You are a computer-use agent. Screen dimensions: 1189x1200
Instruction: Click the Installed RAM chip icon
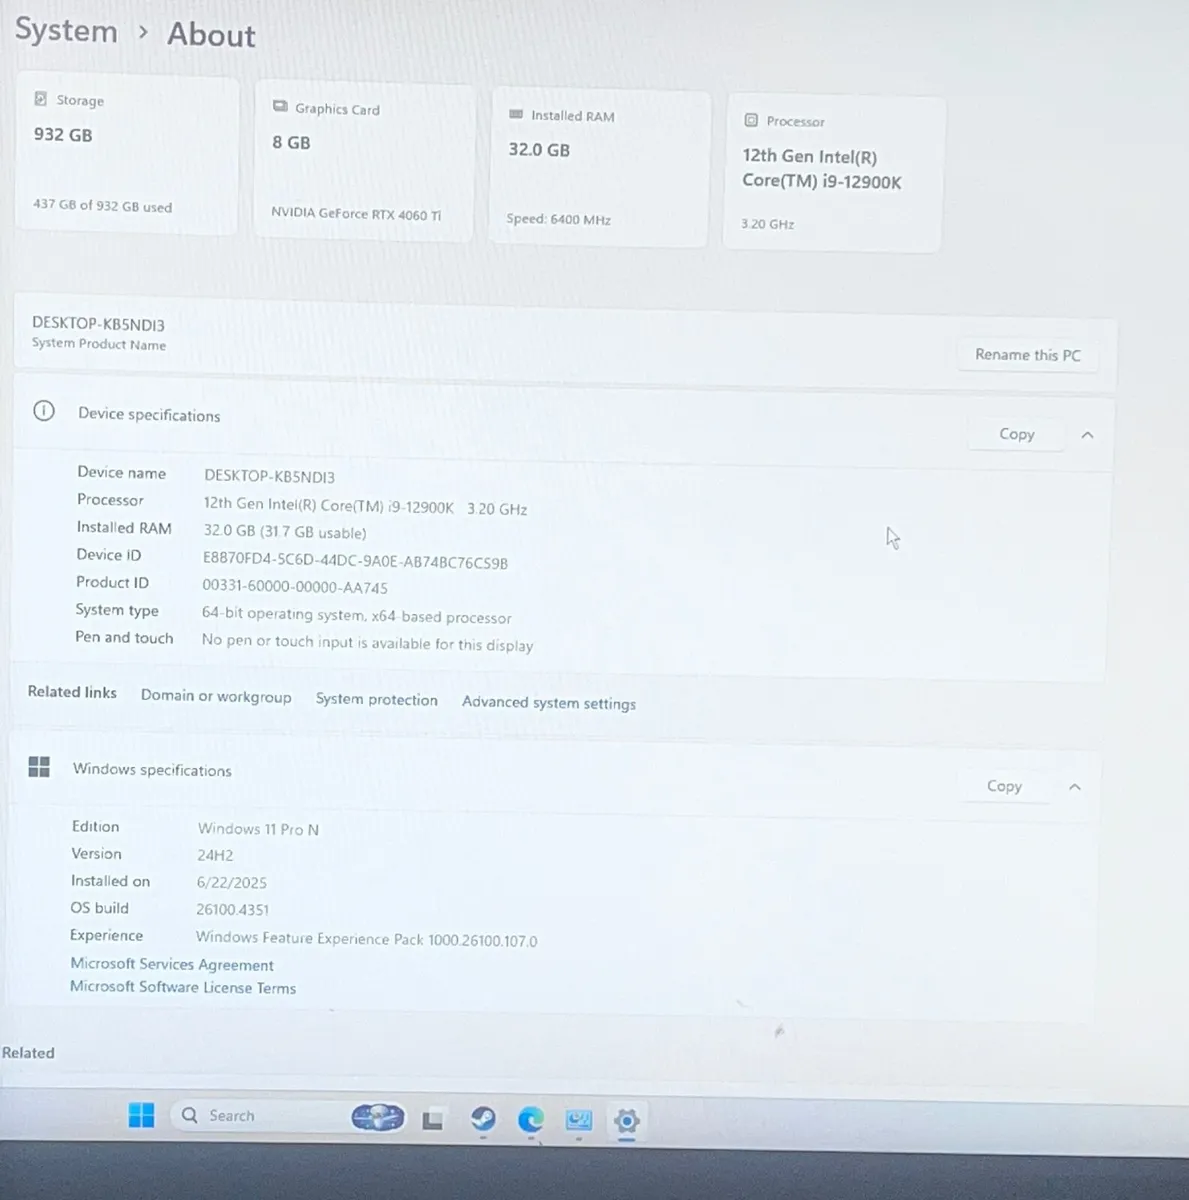(516, 114)
